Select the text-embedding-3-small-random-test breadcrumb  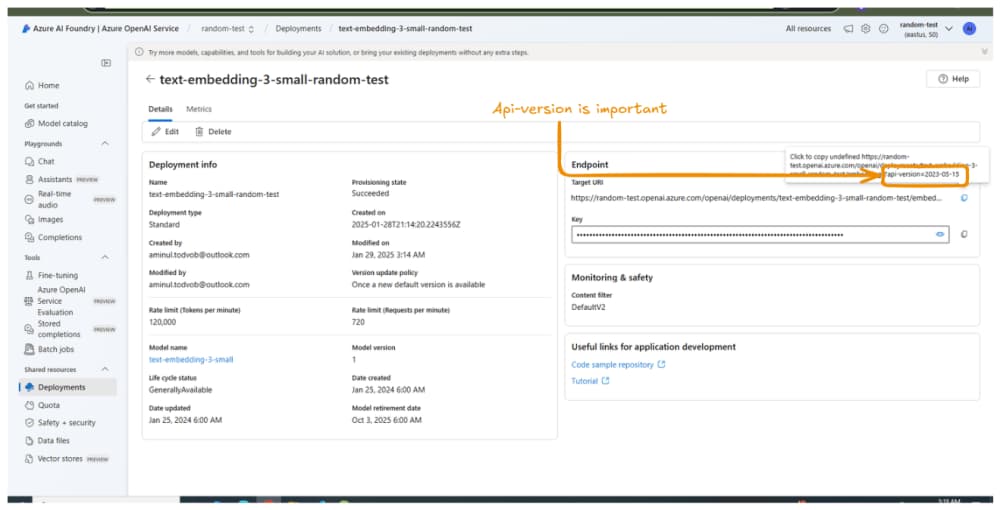click(x=405, y=29)
